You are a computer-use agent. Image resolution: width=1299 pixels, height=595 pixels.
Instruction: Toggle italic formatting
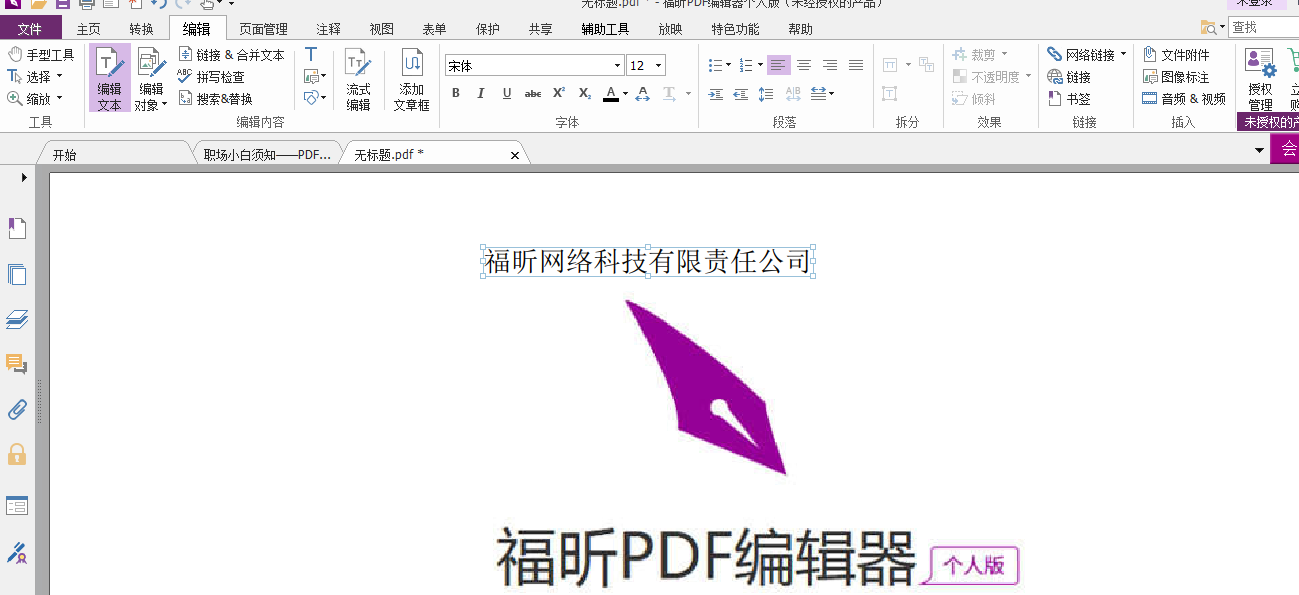(x=481, y=94)
